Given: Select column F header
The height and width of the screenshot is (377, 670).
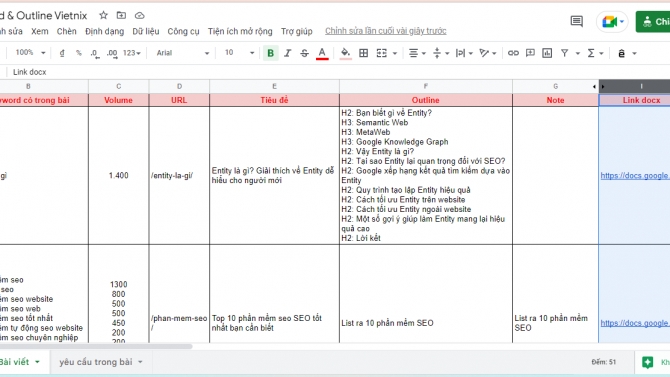Looking at the screenshot, I should 426,86.
